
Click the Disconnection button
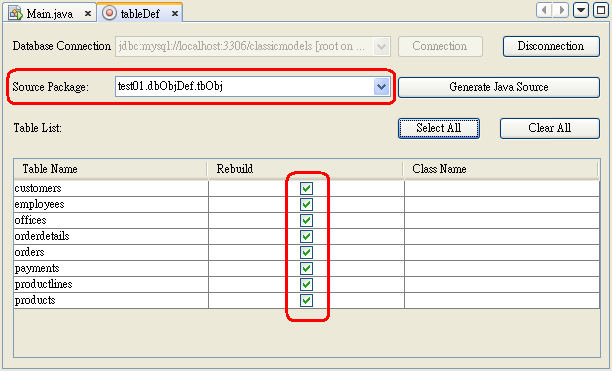click(551, 46)
